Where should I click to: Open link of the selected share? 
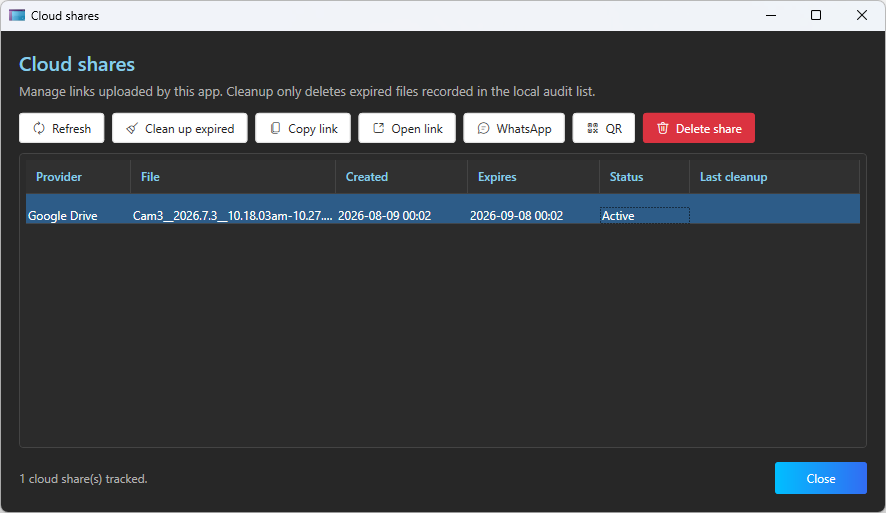[x=407, y=128]
